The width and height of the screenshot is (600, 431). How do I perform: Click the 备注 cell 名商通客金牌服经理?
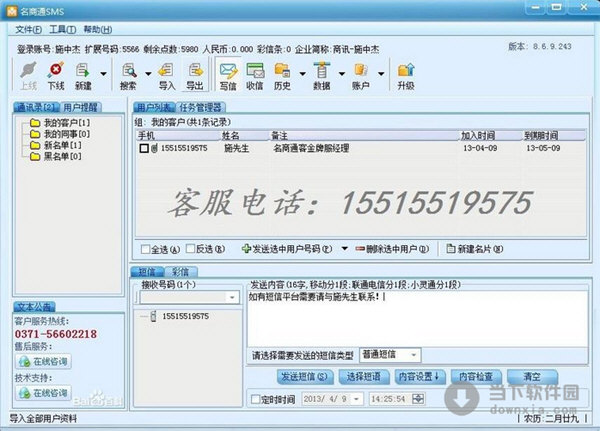tap(311, 148)
